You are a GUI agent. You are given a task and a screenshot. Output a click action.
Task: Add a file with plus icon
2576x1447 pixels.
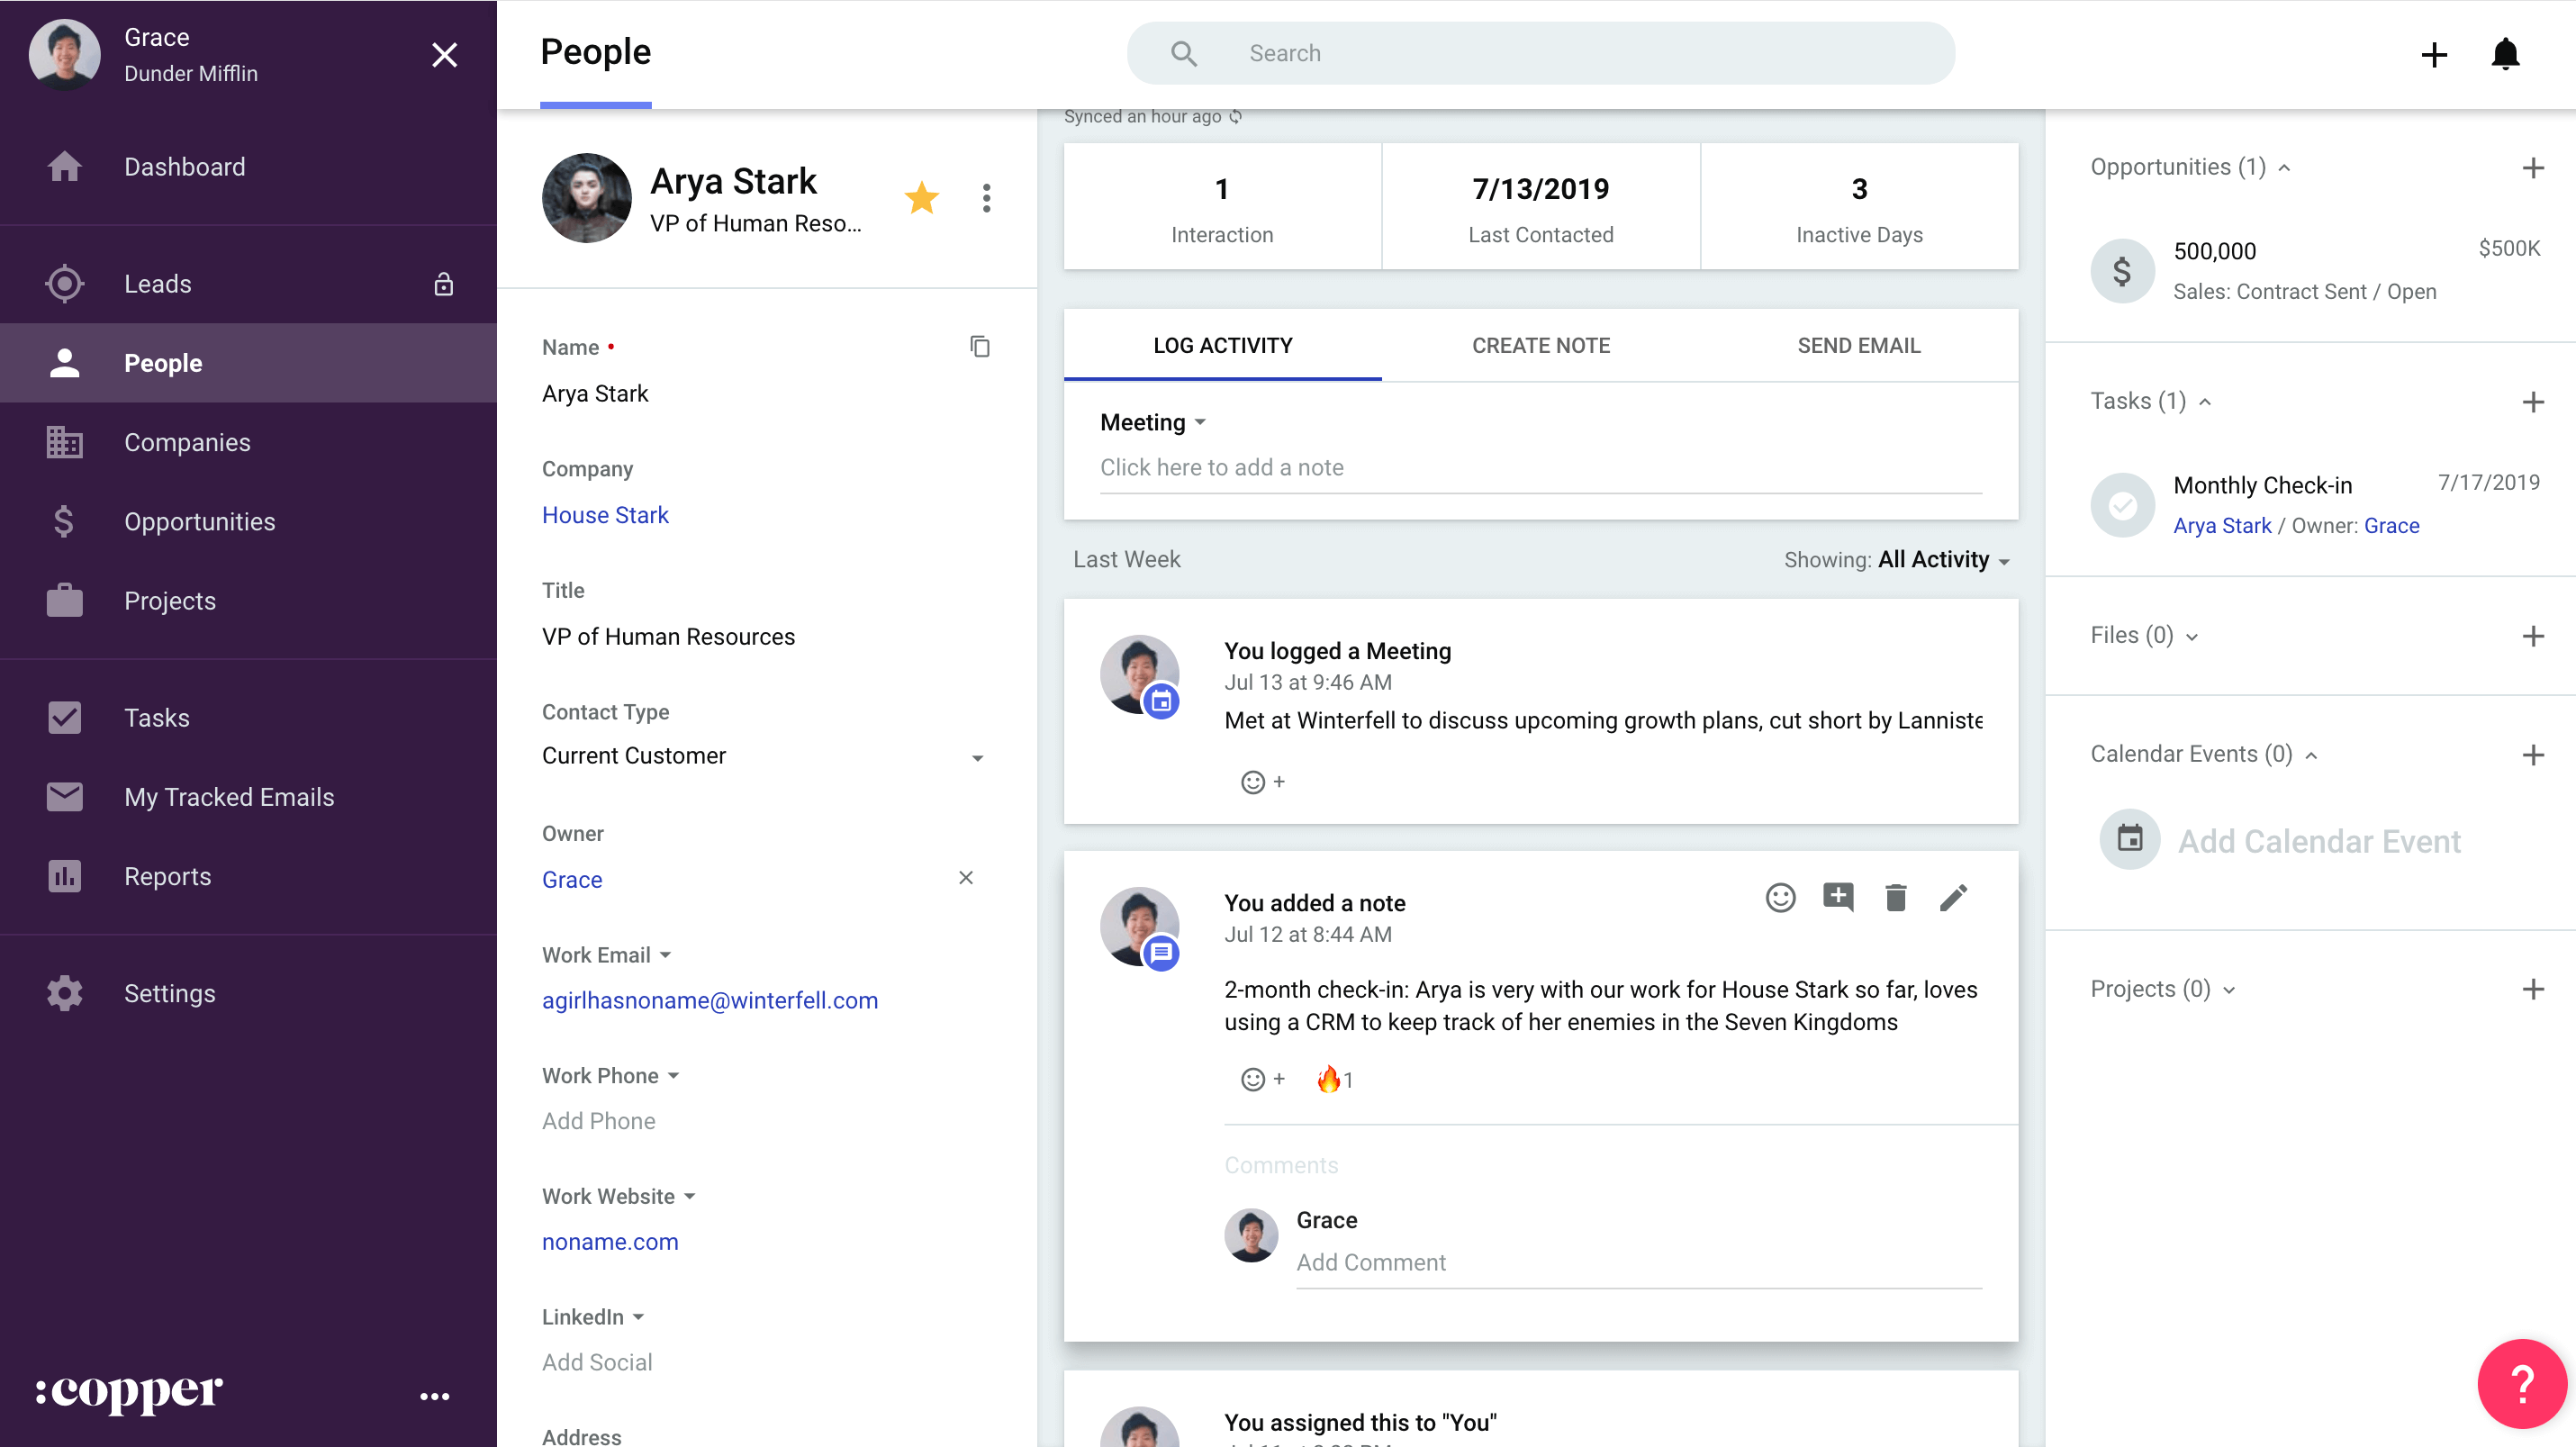(x=2533, y=636)
